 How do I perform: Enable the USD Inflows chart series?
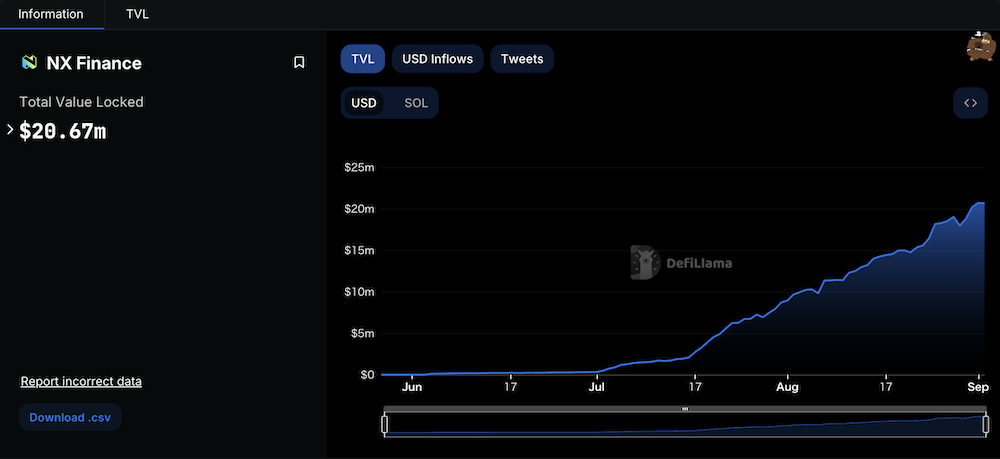438,59
